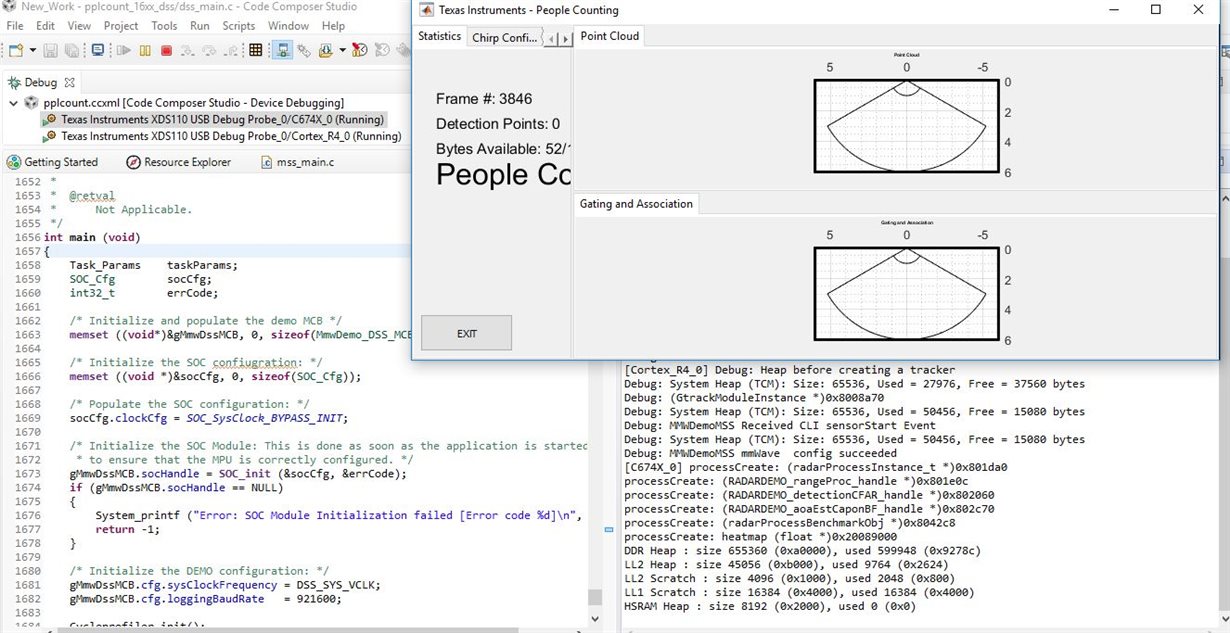Switch to the Resource Explorer tab
Viewport: 1230px width, 633px height.
187,162
